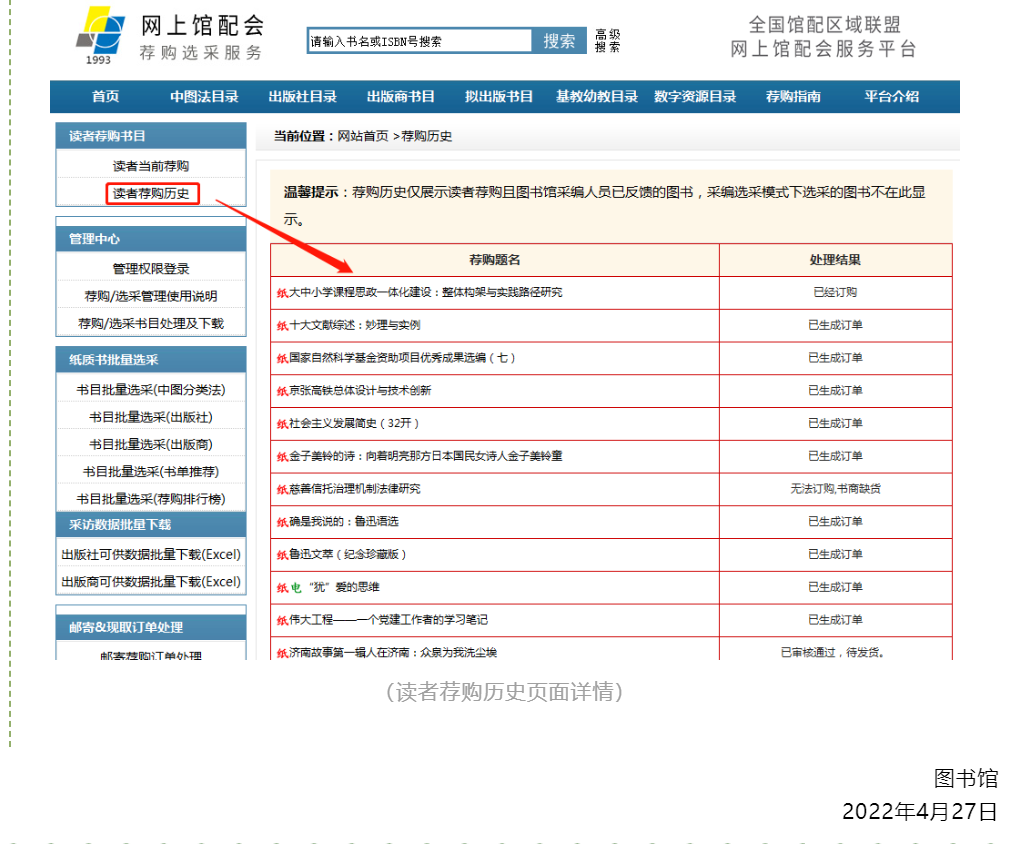
Task: Open 出版社可供数据批量下载(Excel) link
Action: (x=151, y=554)
